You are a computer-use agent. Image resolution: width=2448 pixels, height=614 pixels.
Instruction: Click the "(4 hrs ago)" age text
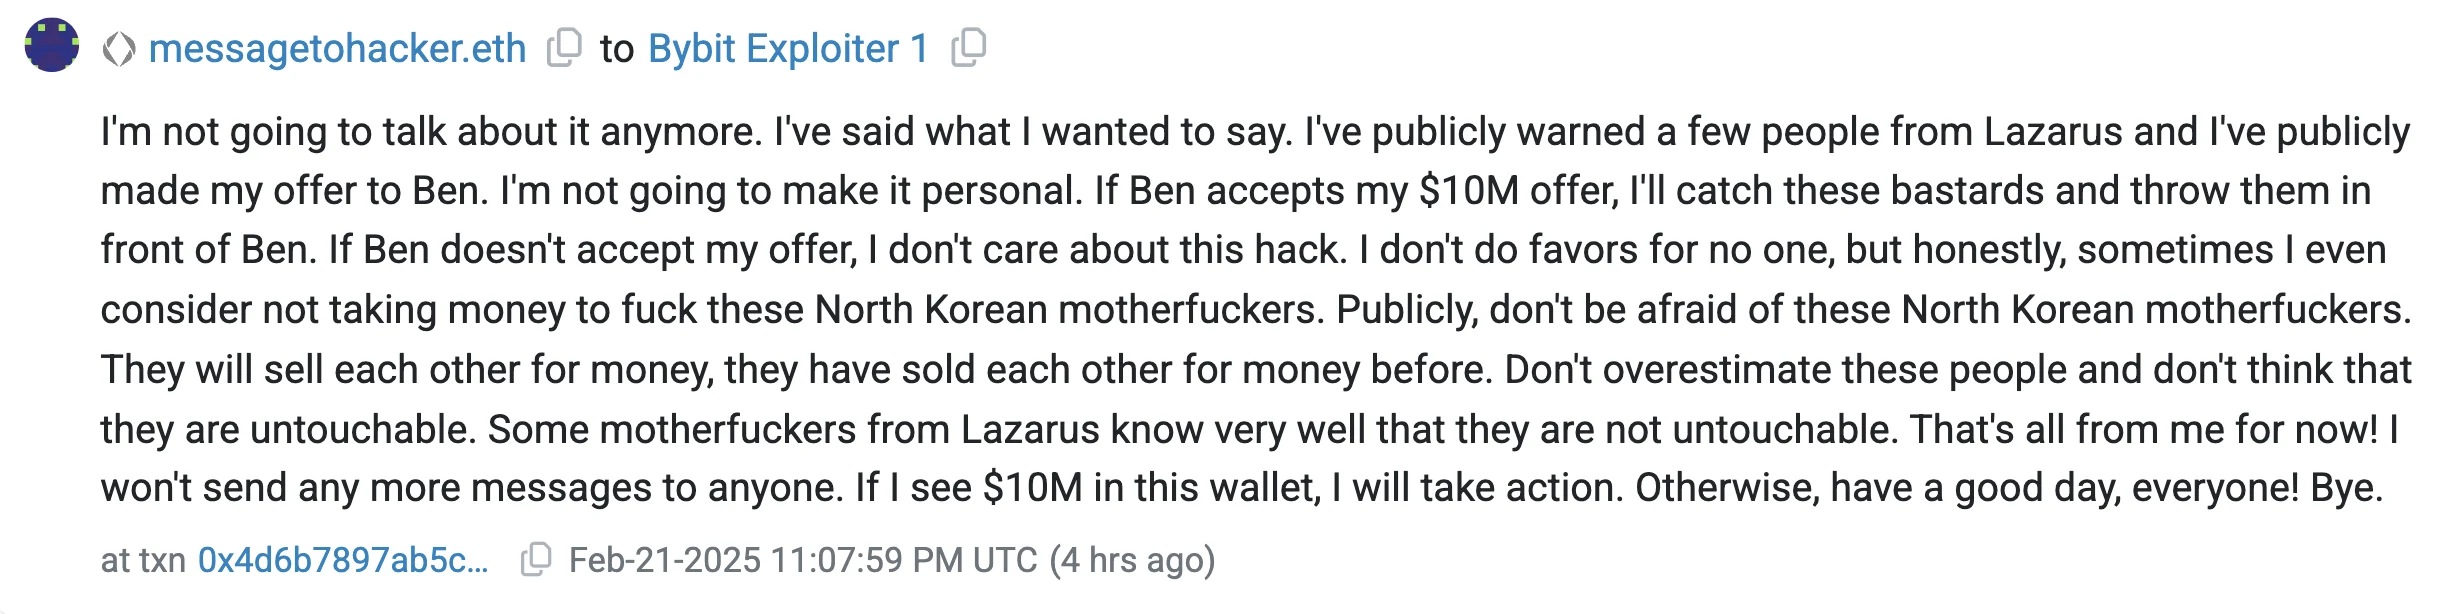coord(1132,560)
